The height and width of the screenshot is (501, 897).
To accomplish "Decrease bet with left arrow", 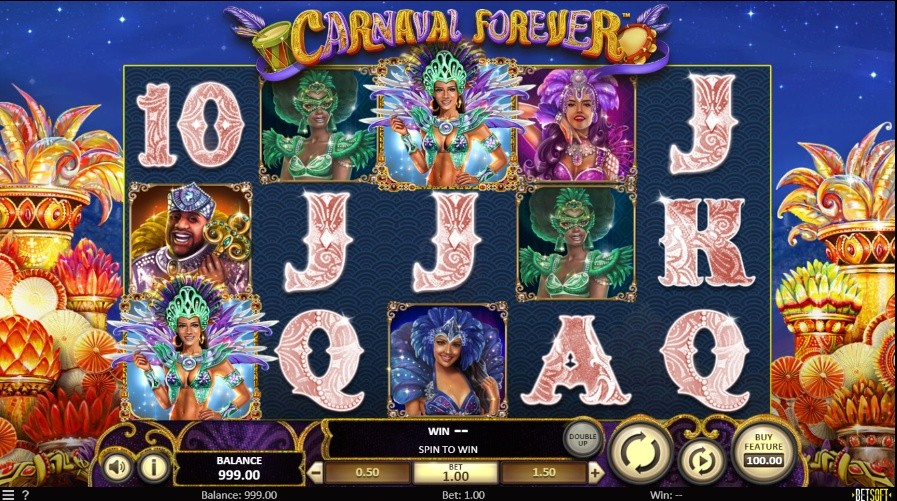I will [x=315, y=473].
